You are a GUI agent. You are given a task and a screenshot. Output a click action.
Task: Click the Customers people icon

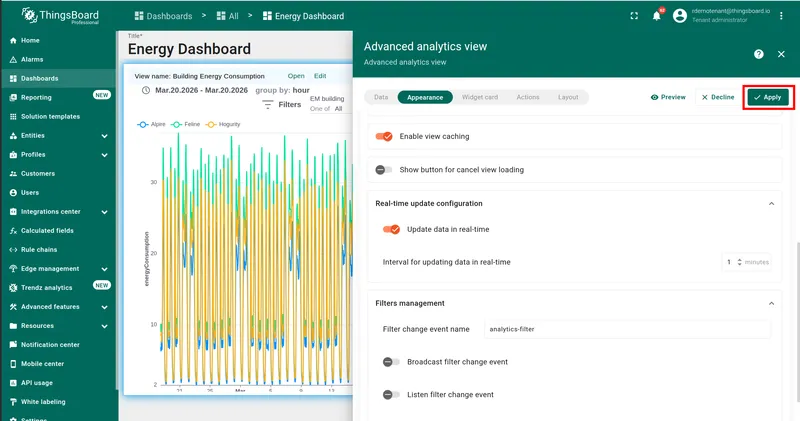point(13,174)
